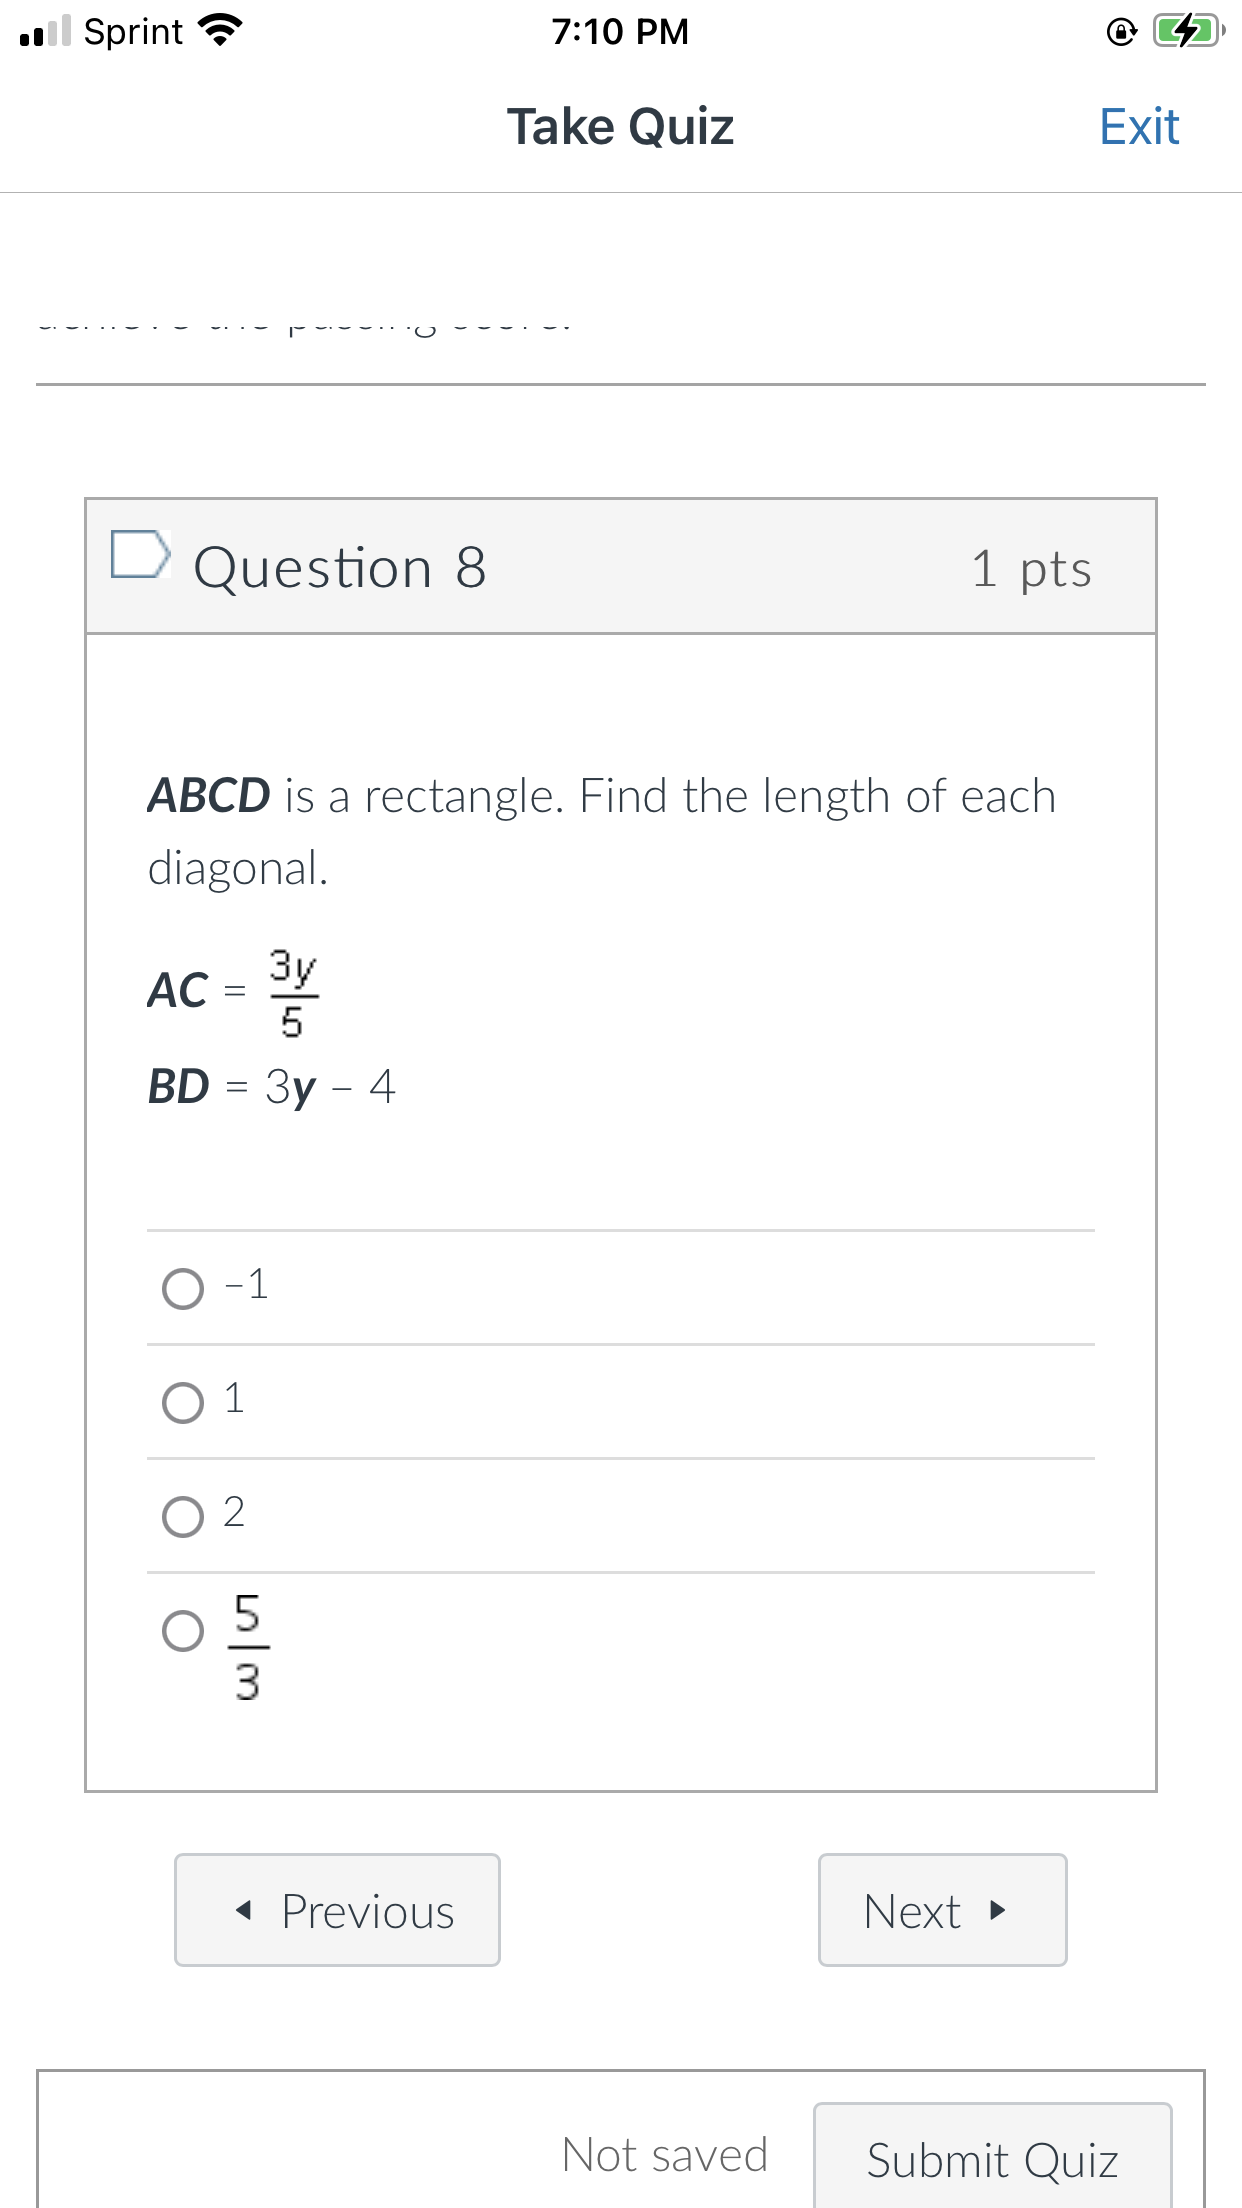Tap the charging battery icon
Screen dimensions: 1242x2208
tap(1188, 31)
